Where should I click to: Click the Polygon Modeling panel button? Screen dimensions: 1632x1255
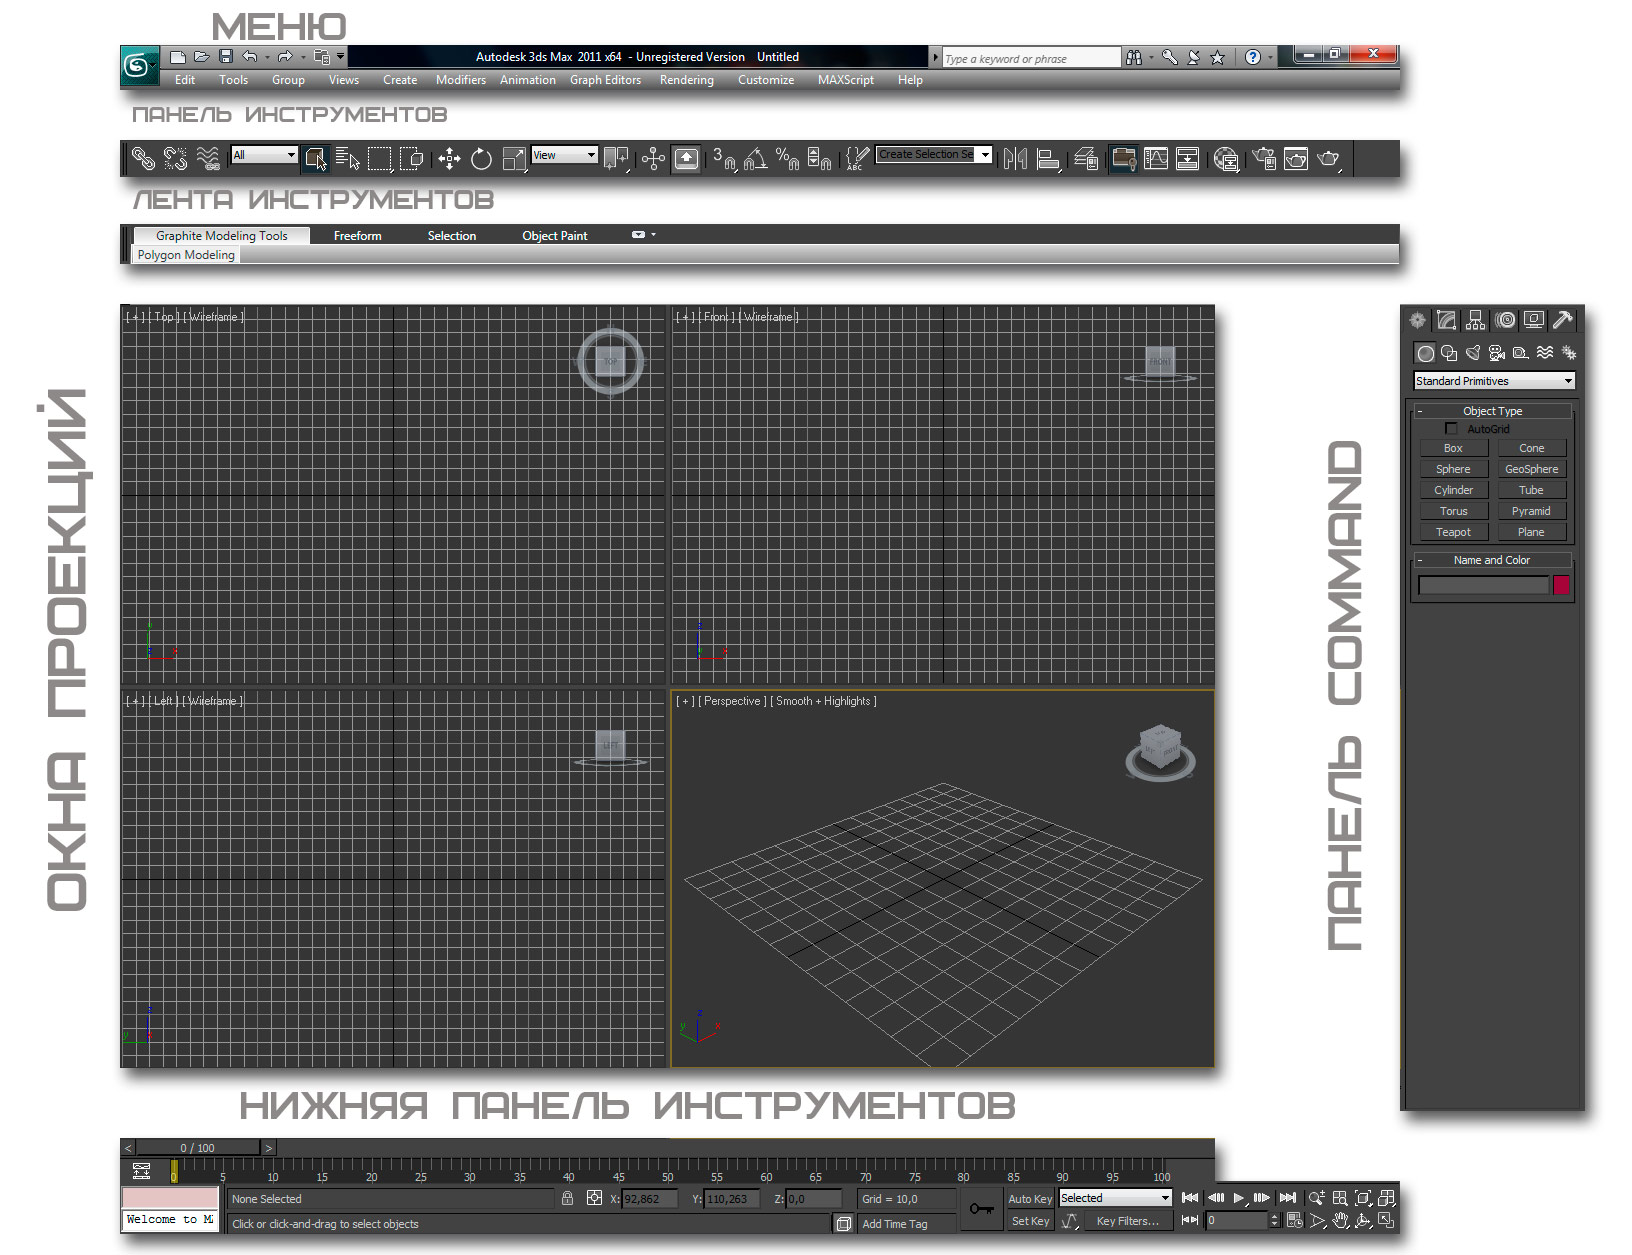click(x=186, y=255)
